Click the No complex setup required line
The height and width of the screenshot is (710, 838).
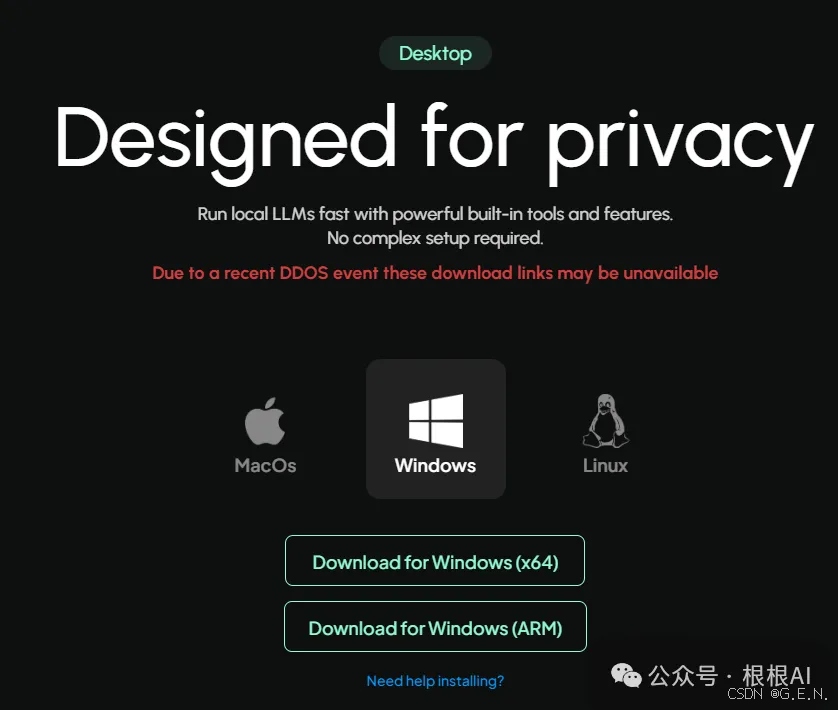coord(435,238)
